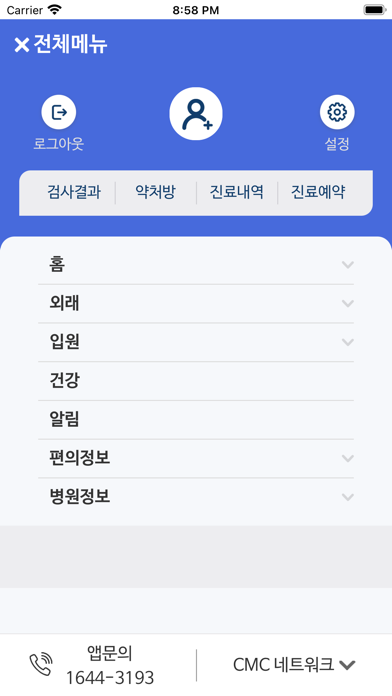Tap the 로그아웃 logout icon
The width and height of the screenshot is (392, 696).
pos(59,112)
